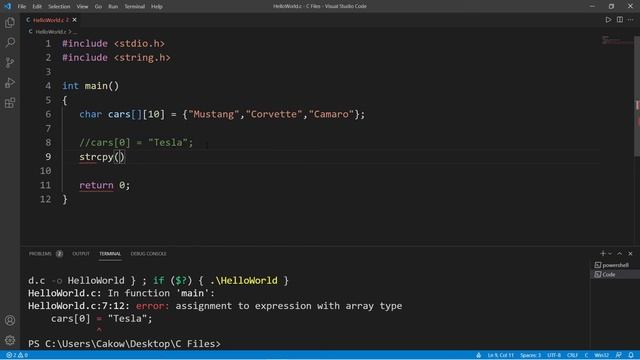
Task: Open the Manage gear icon
Action: coord(10,340)
